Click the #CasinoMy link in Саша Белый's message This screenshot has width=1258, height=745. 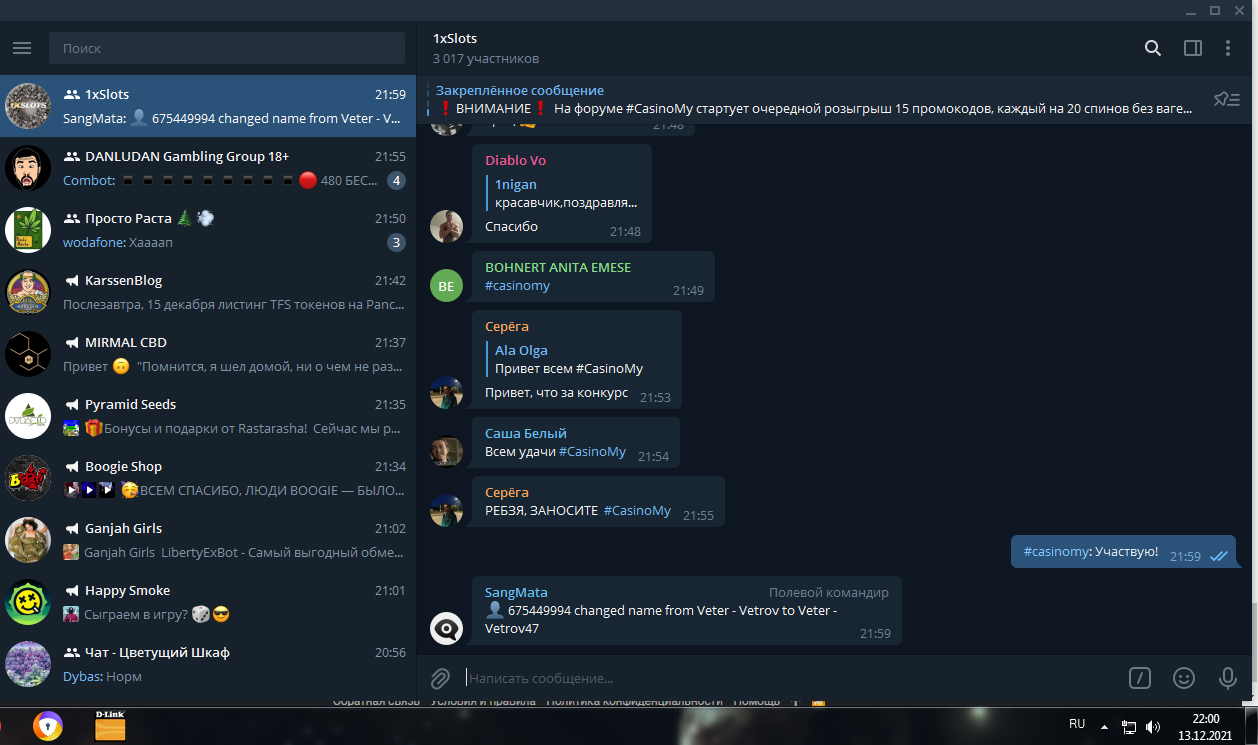pos(592,452)
